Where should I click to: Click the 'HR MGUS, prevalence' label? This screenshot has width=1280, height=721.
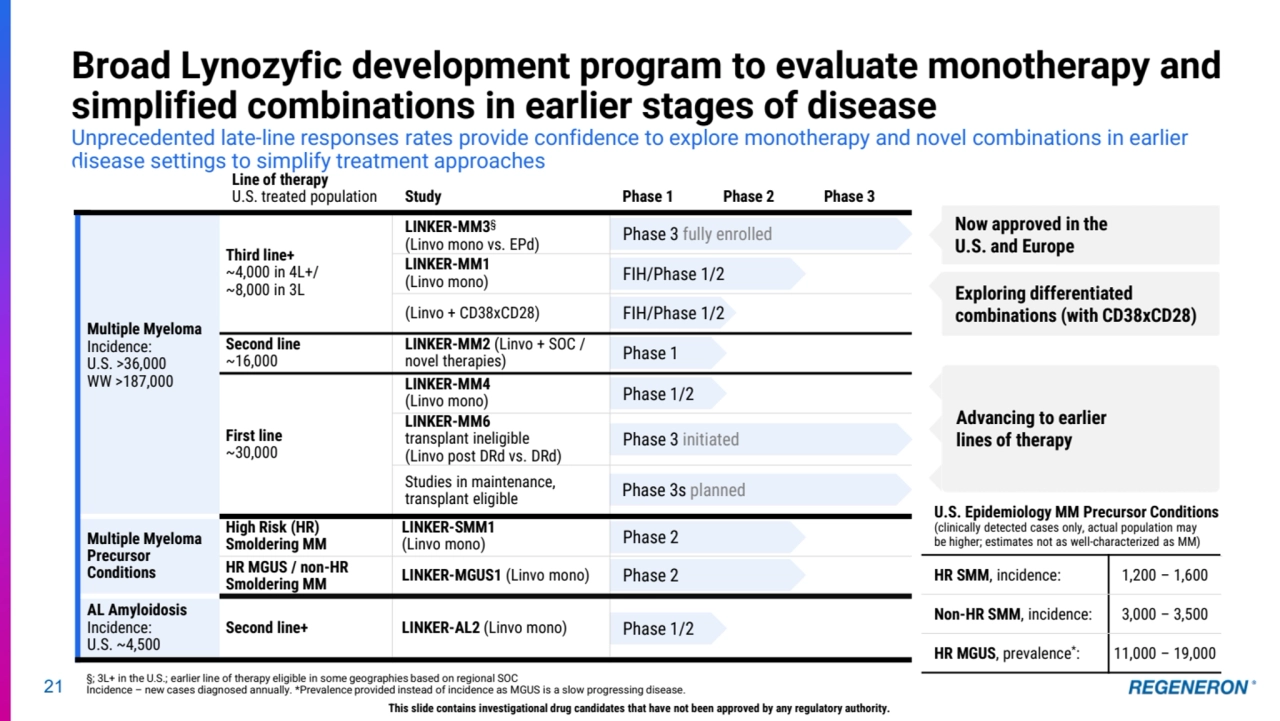pos(1007,654)
